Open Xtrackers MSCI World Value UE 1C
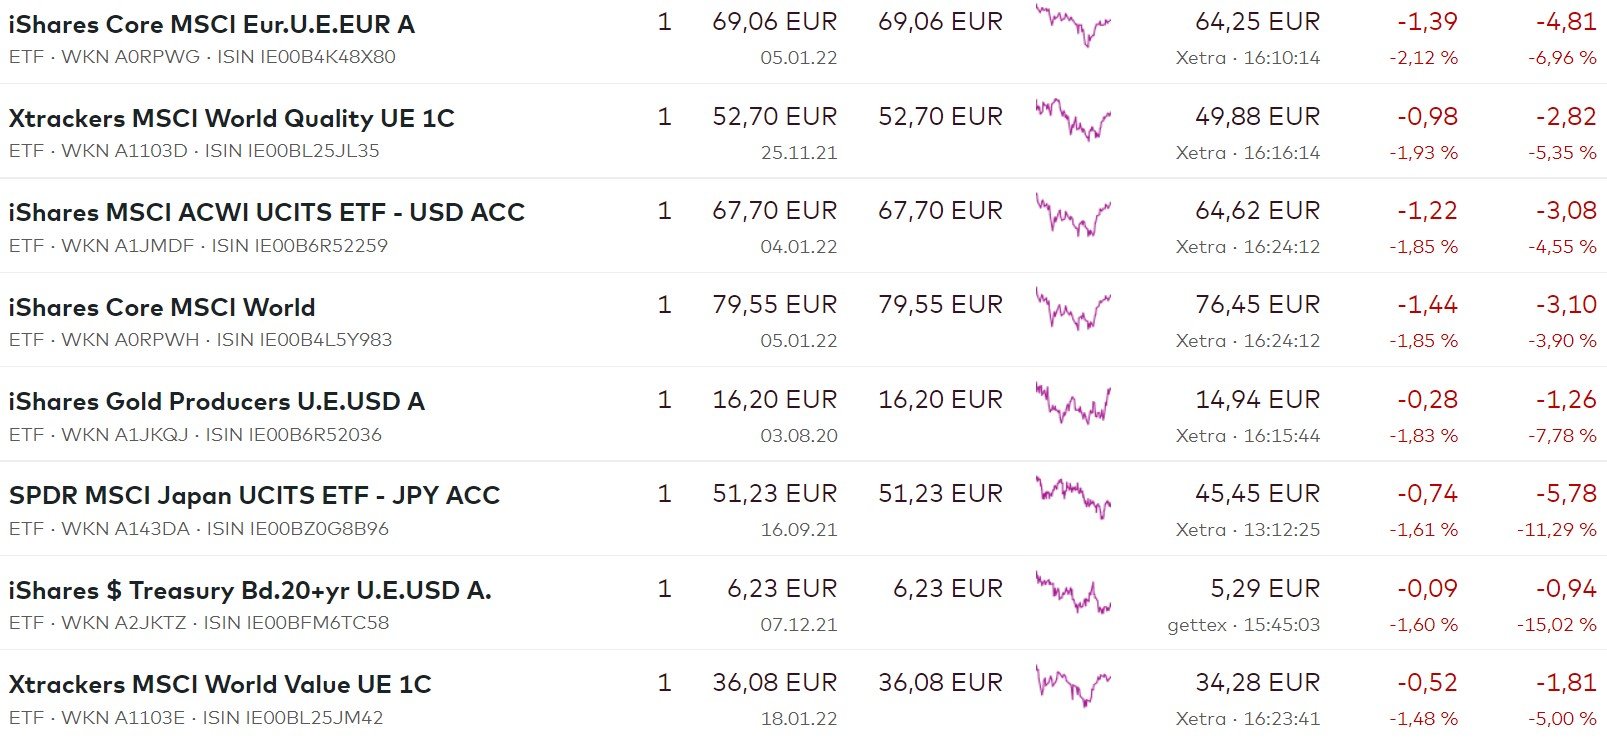 220,684
